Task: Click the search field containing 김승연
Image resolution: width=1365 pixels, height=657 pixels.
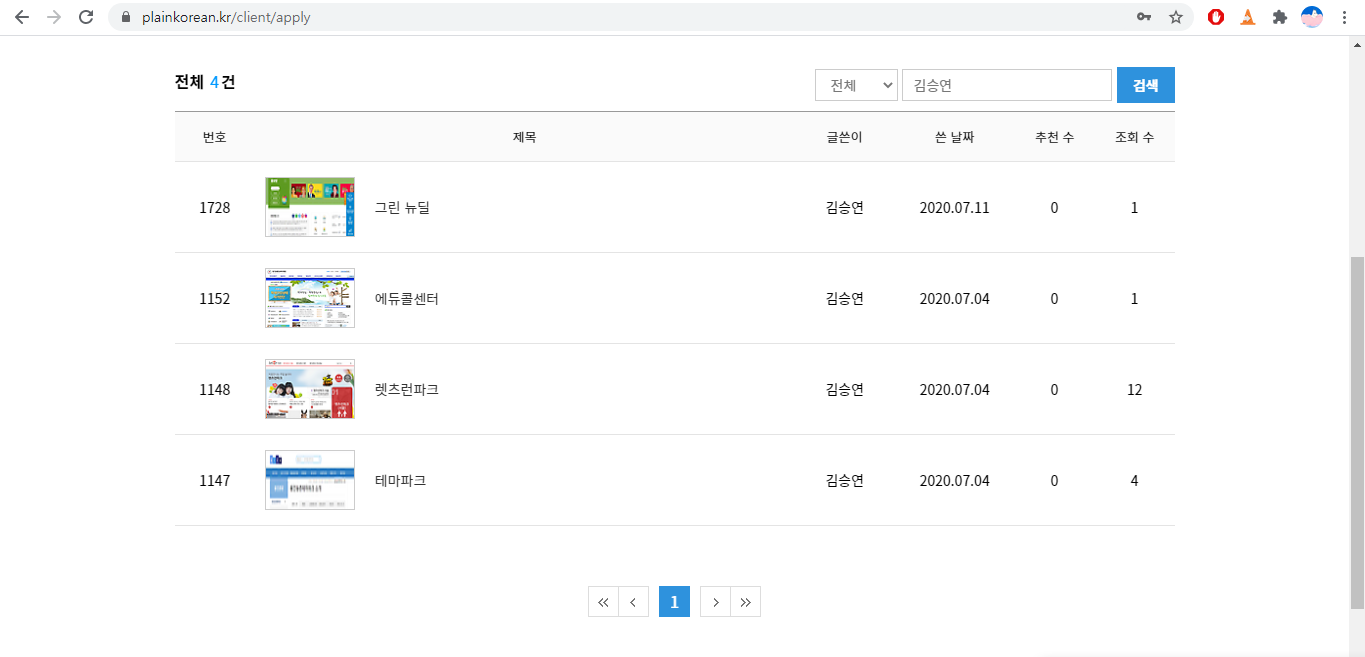Action: point(1007,85)
